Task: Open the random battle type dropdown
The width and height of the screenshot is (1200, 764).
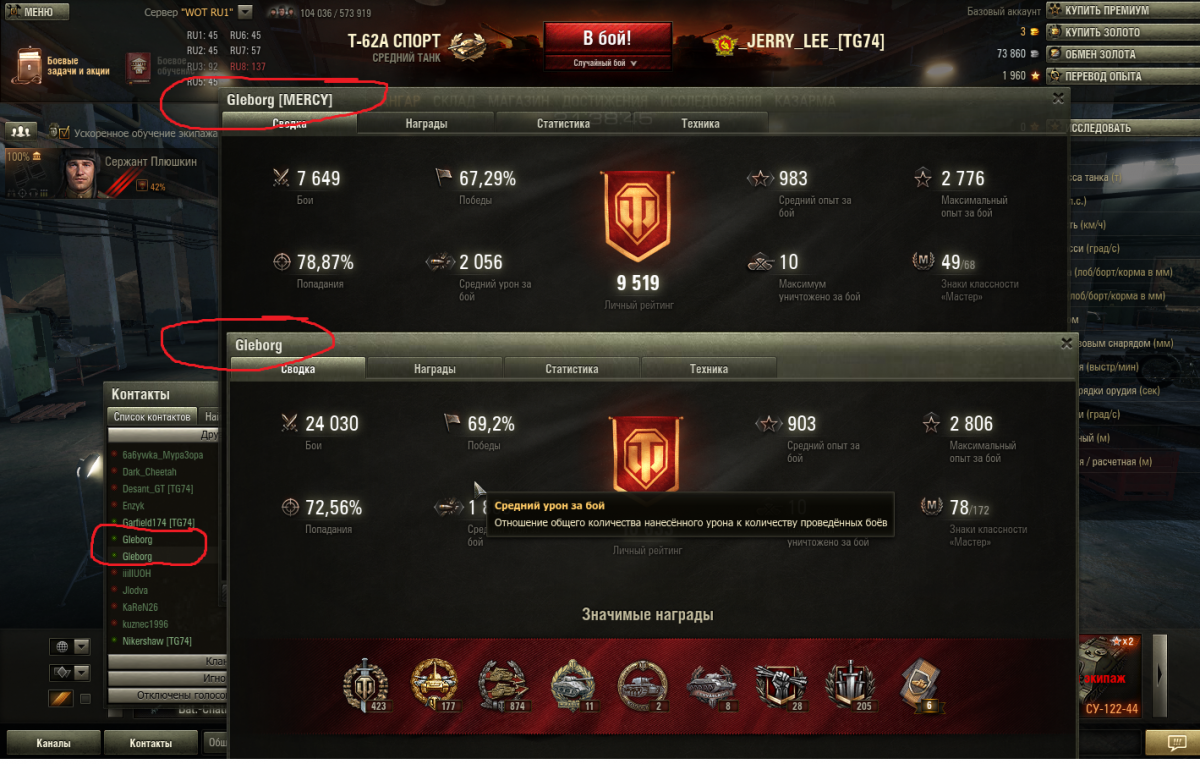Action: (x=605, y=62)
